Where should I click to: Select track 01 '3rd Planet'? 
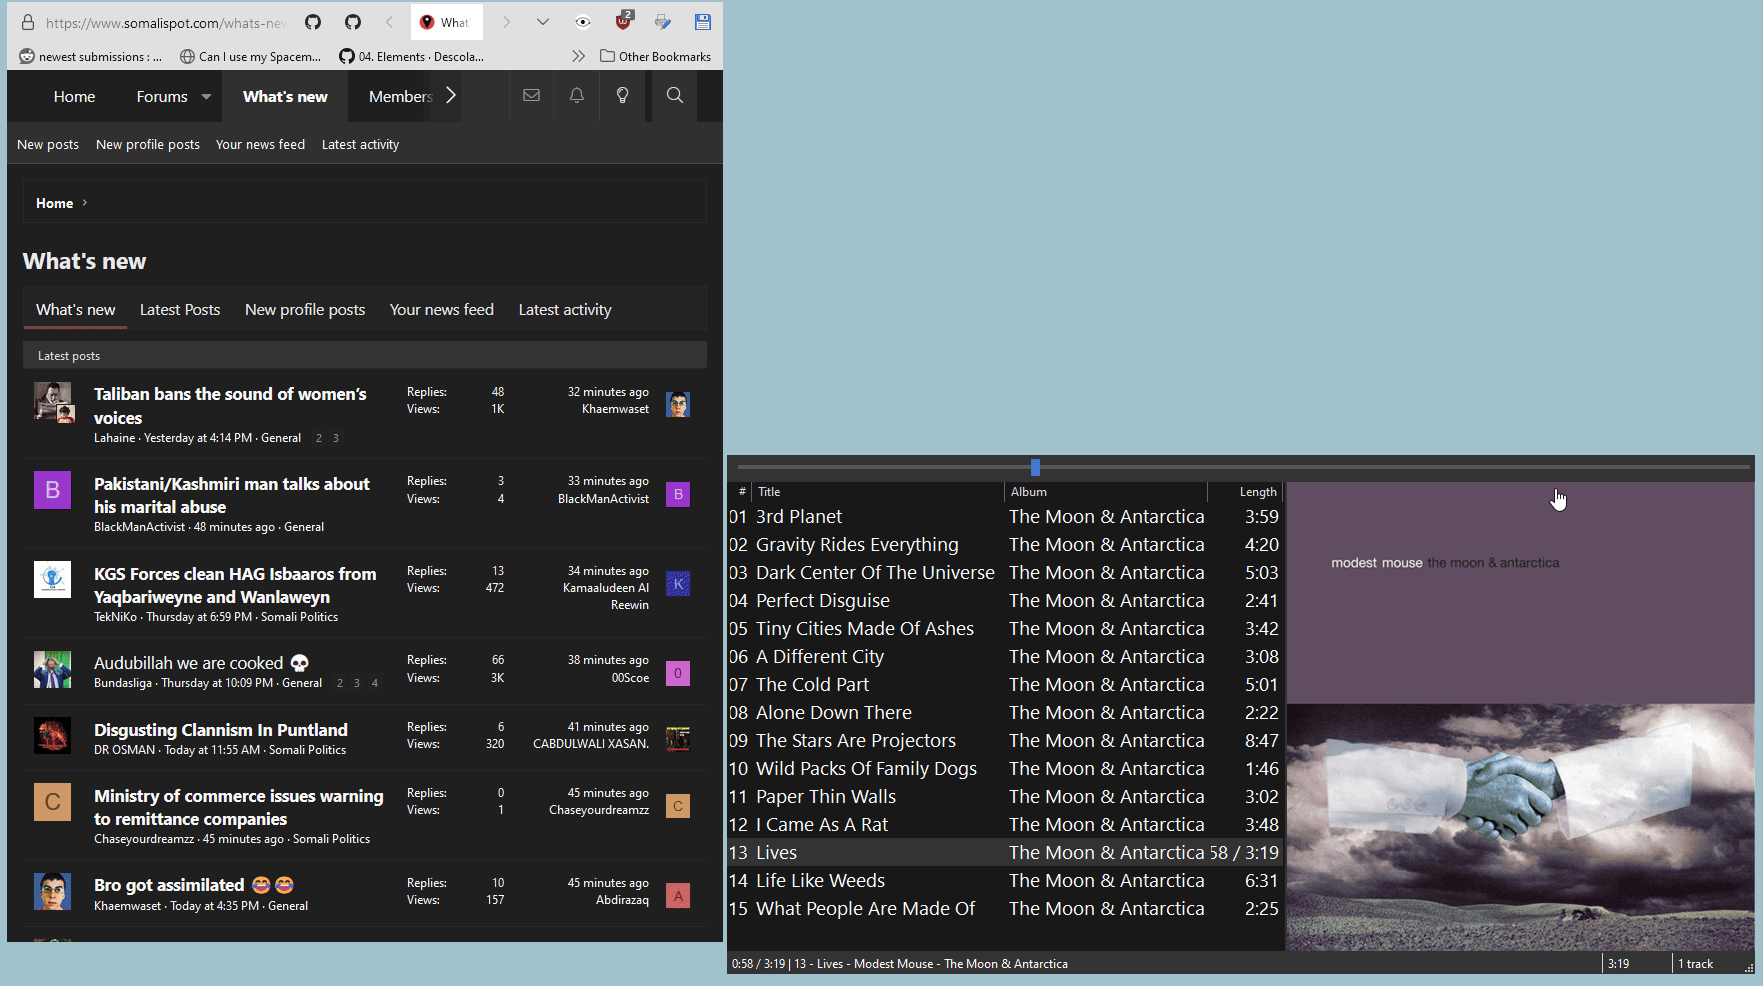pyautogui.click(x=1005, y=517)
